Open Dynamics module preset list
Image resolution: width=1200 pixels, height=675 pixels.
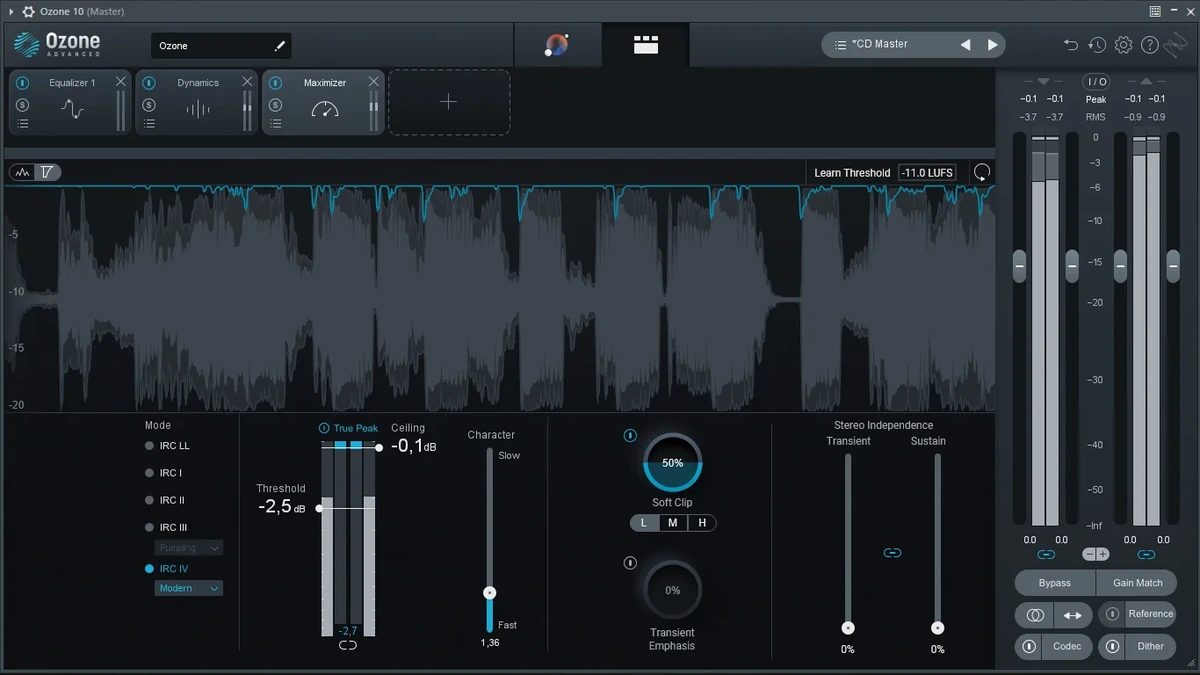click(x=149, y=124)
